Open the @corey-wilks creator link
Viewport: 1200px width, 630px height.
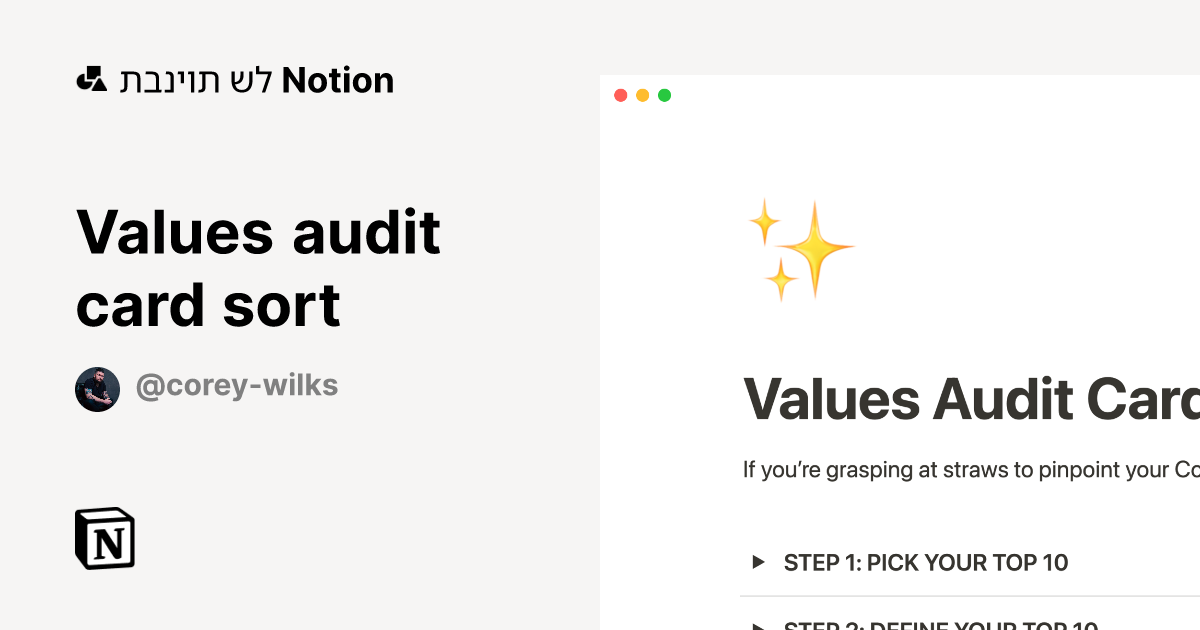click(237, 385)
